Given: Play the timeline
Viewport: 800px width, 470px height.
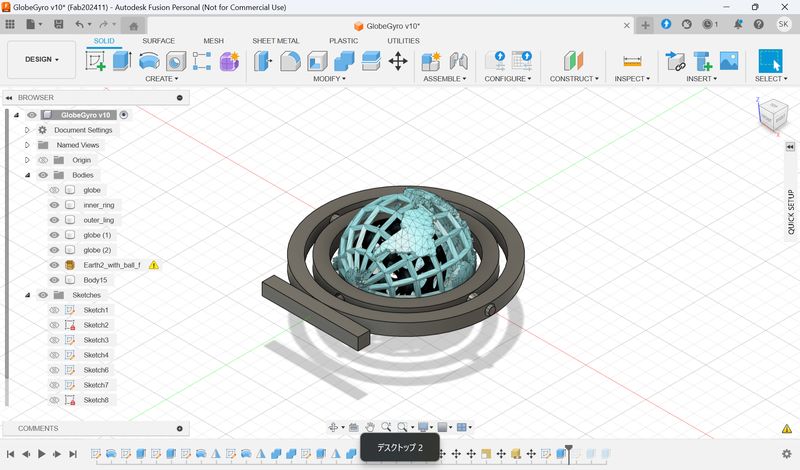Looking at the screenshot, I should tap(42, 454).
